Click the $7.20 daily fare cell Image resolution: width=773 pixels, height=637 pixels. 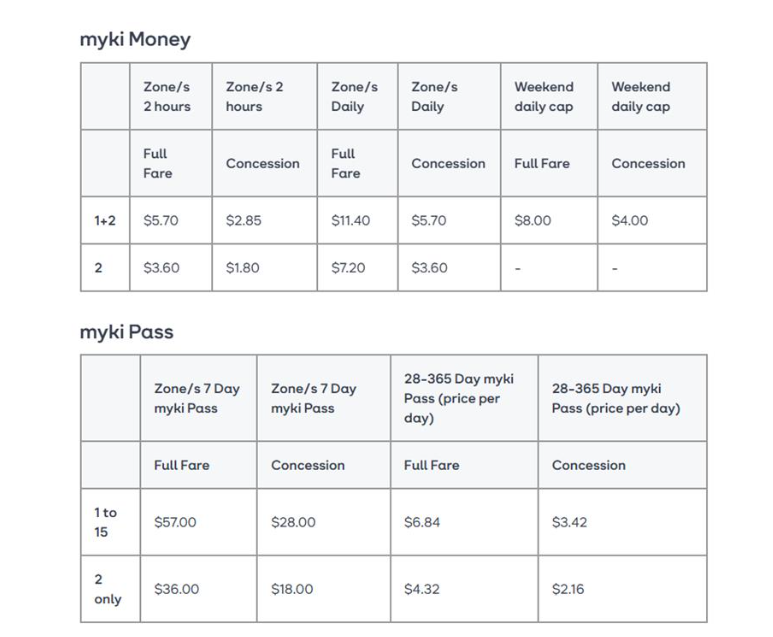[x=349, y=267]
